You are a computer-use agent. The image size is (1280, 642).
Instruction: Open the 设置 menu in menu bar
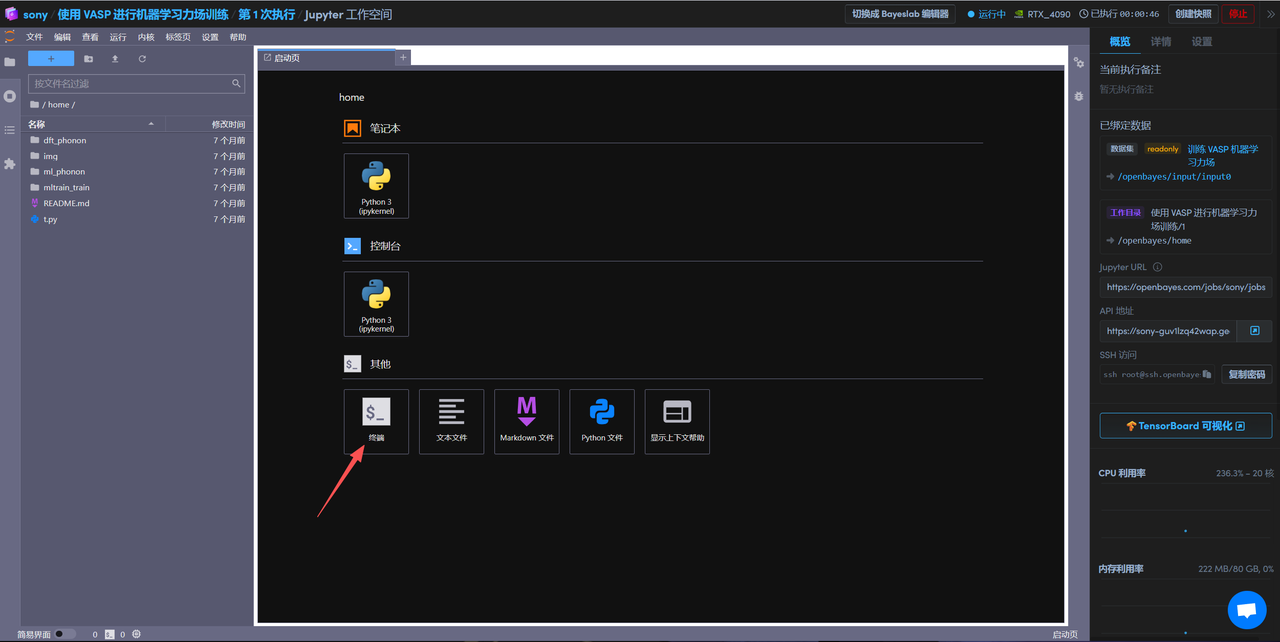[210, 37]
